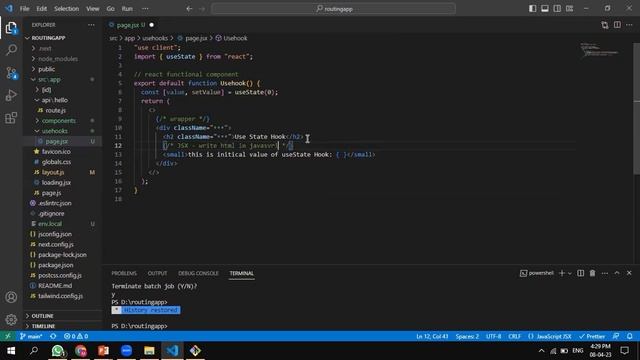Add a new terminal with plus icon
Screen dimensions: 640x360
(562, 273)
